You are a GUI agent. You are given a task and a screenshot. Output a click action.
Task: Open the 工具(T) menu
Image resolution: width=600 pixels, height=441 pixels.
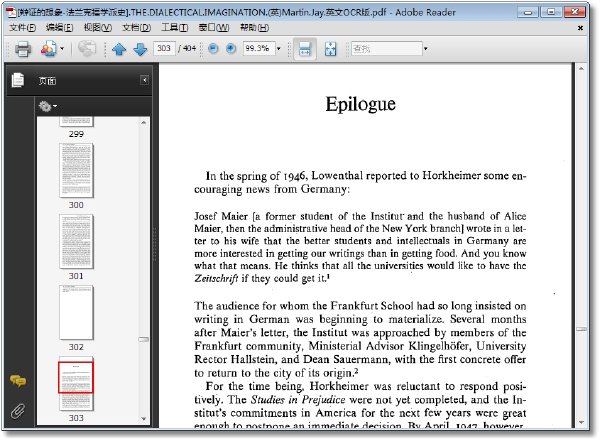pyautogui.click(x=174, y=28)
